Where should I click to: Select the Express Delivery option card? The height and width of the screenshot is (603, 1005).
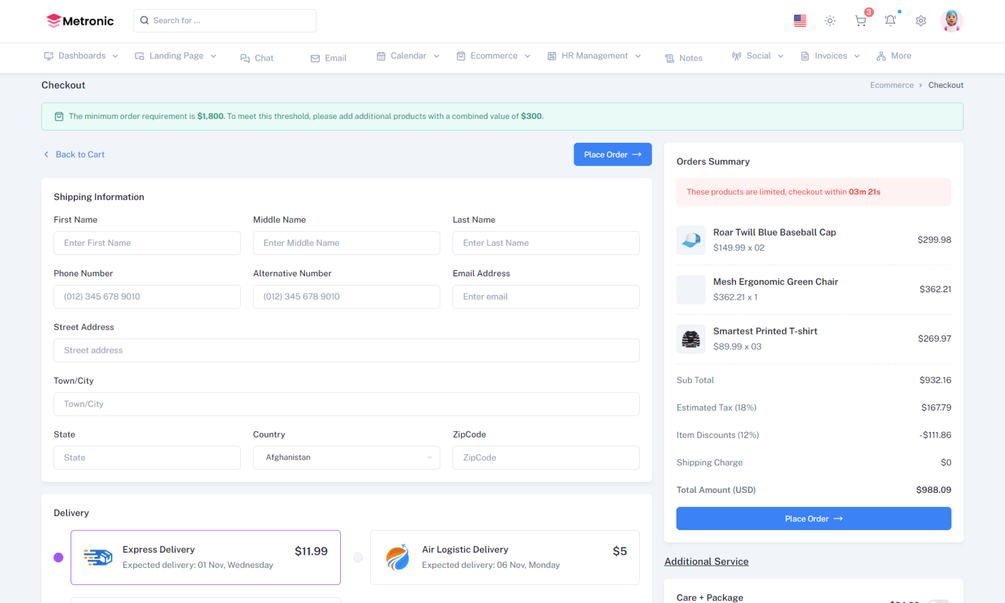point(206,558)
